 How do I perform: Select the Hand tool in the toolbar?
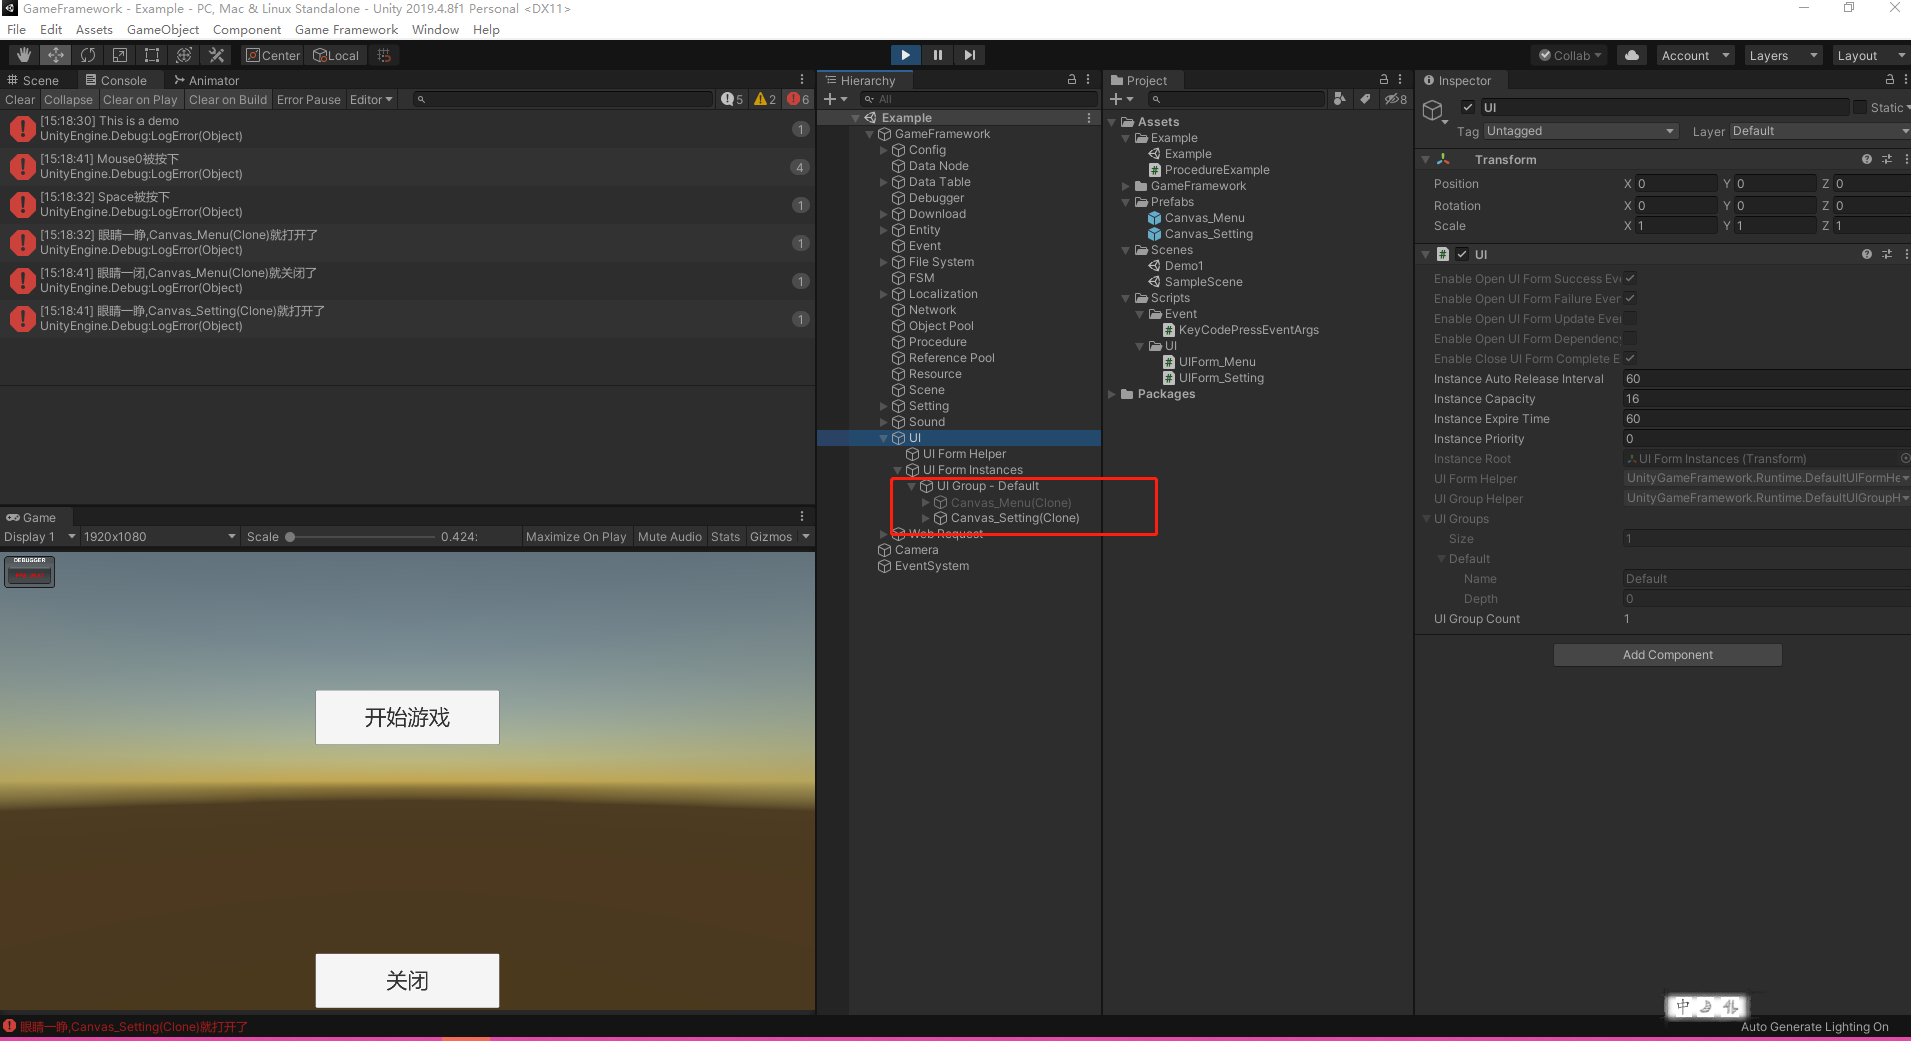21,55
